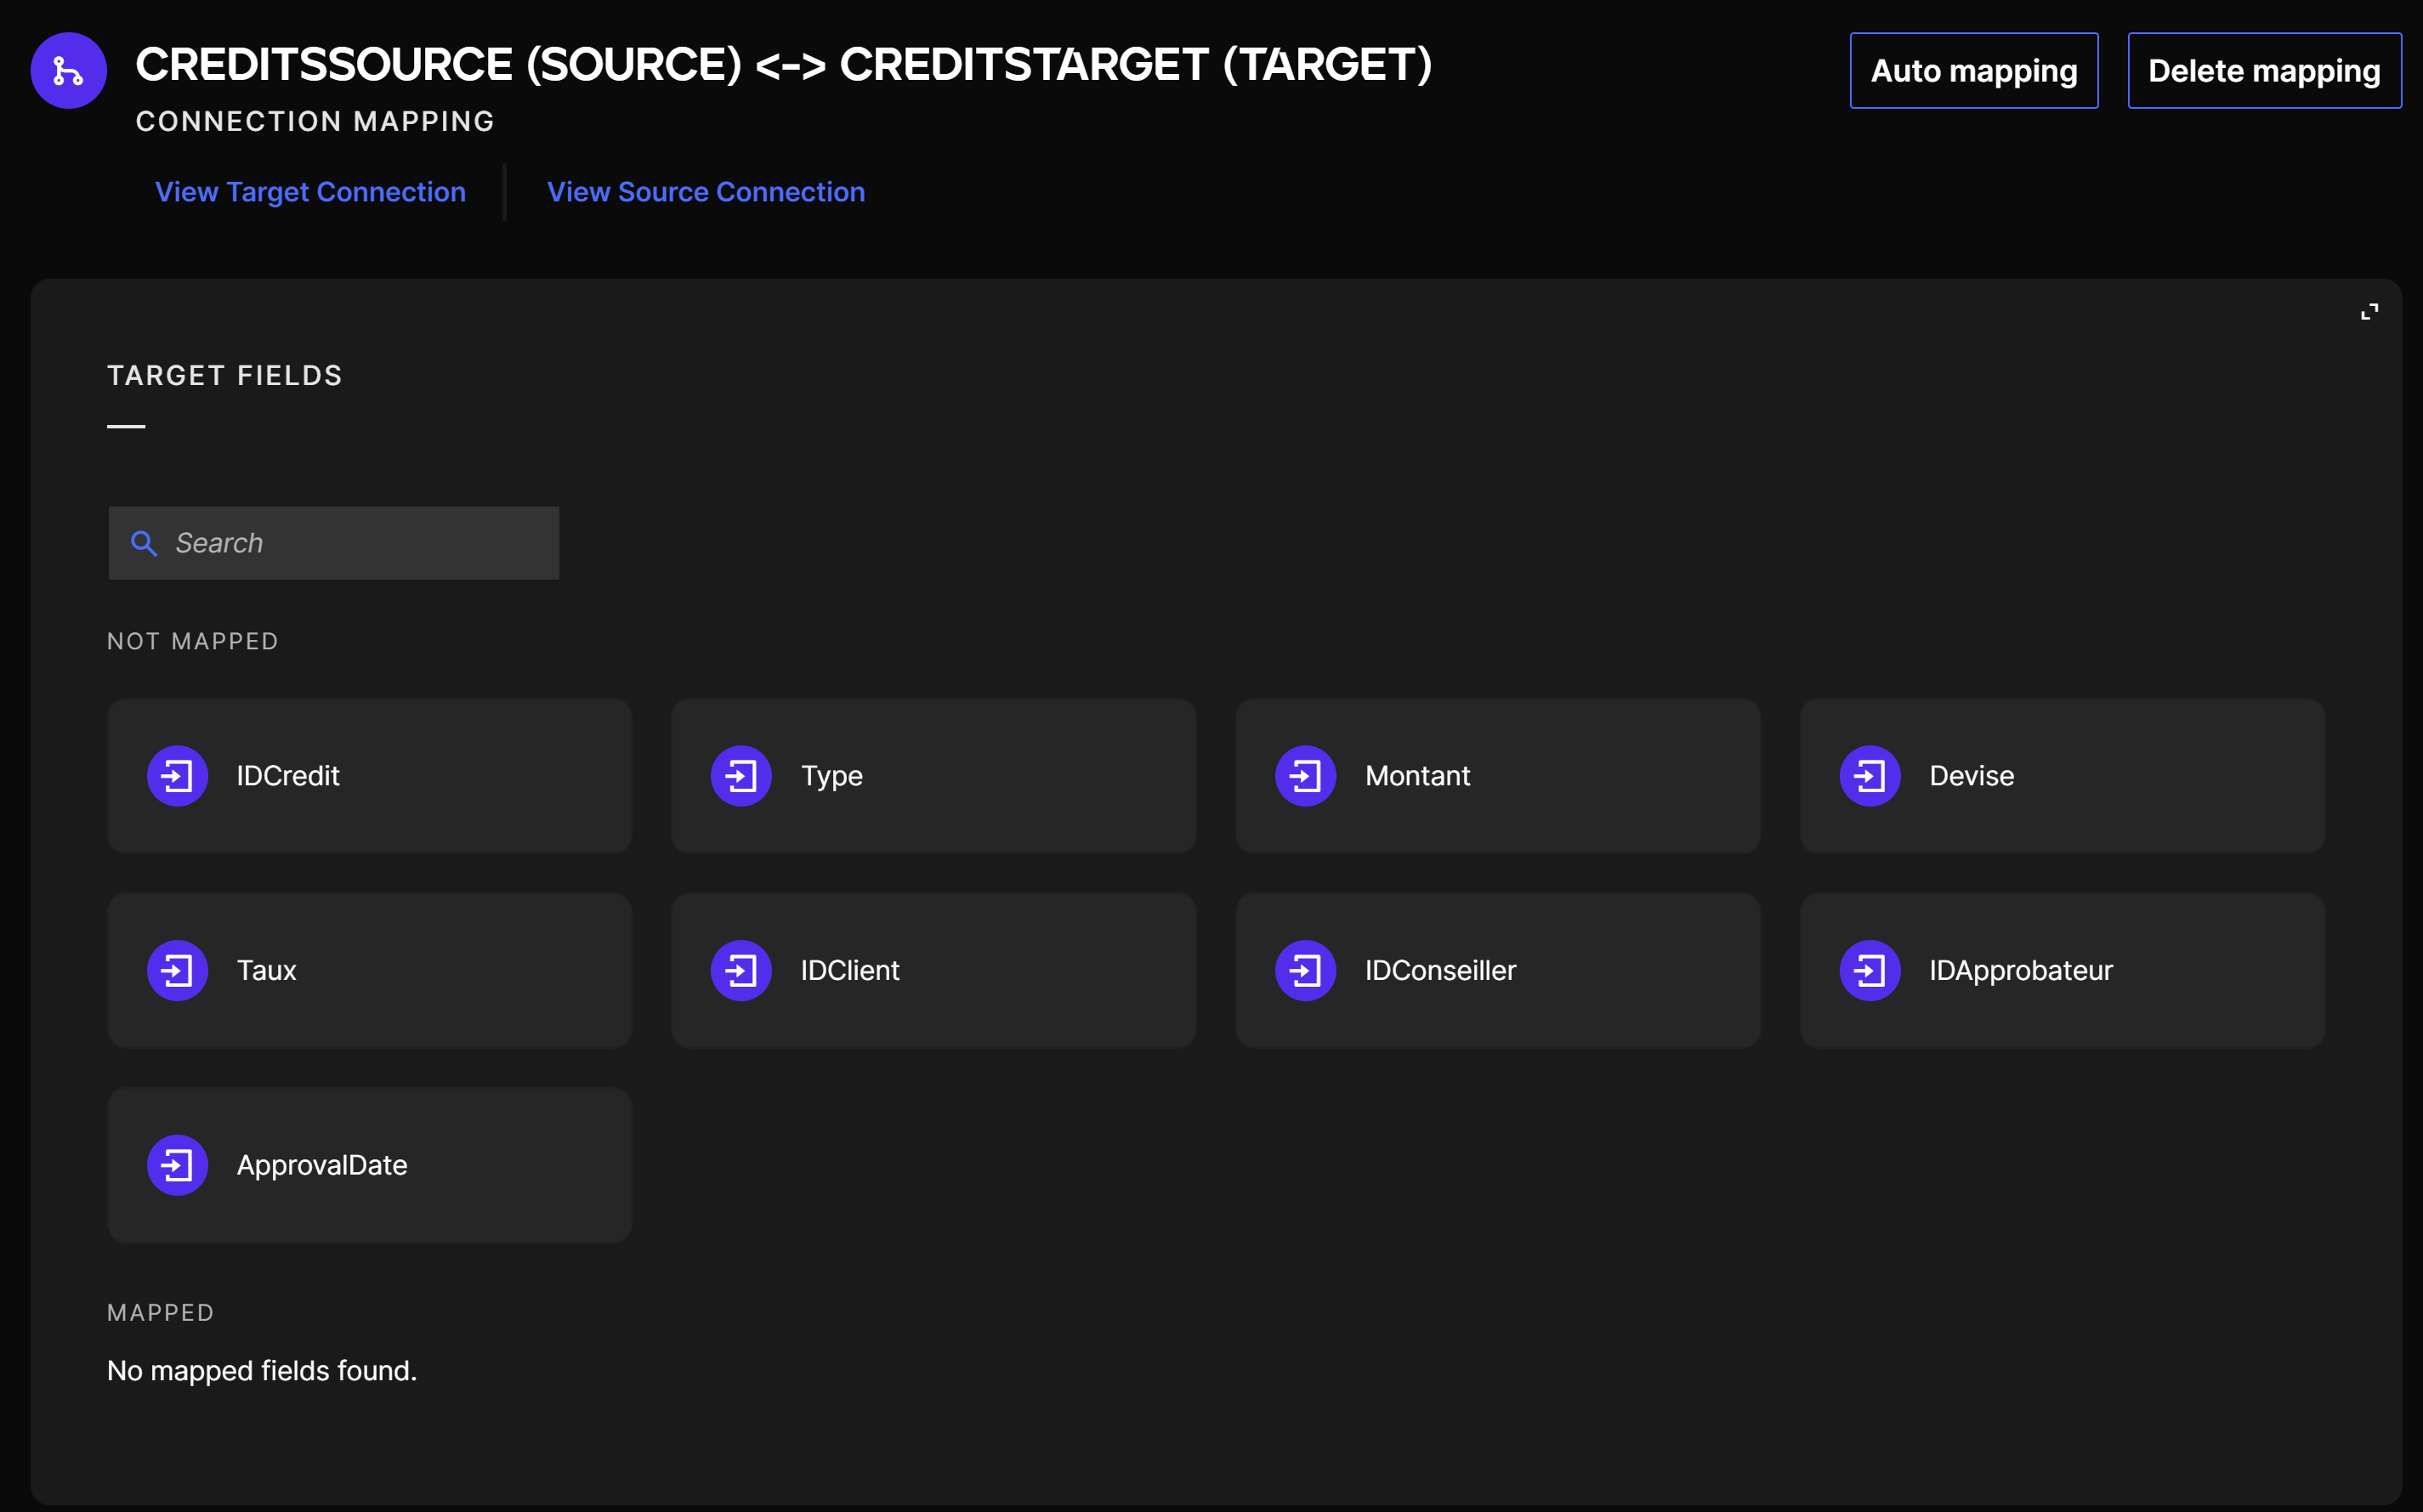Click the Montant field input icon
The image size is (2423, 1512).
tap(1305, 776)
